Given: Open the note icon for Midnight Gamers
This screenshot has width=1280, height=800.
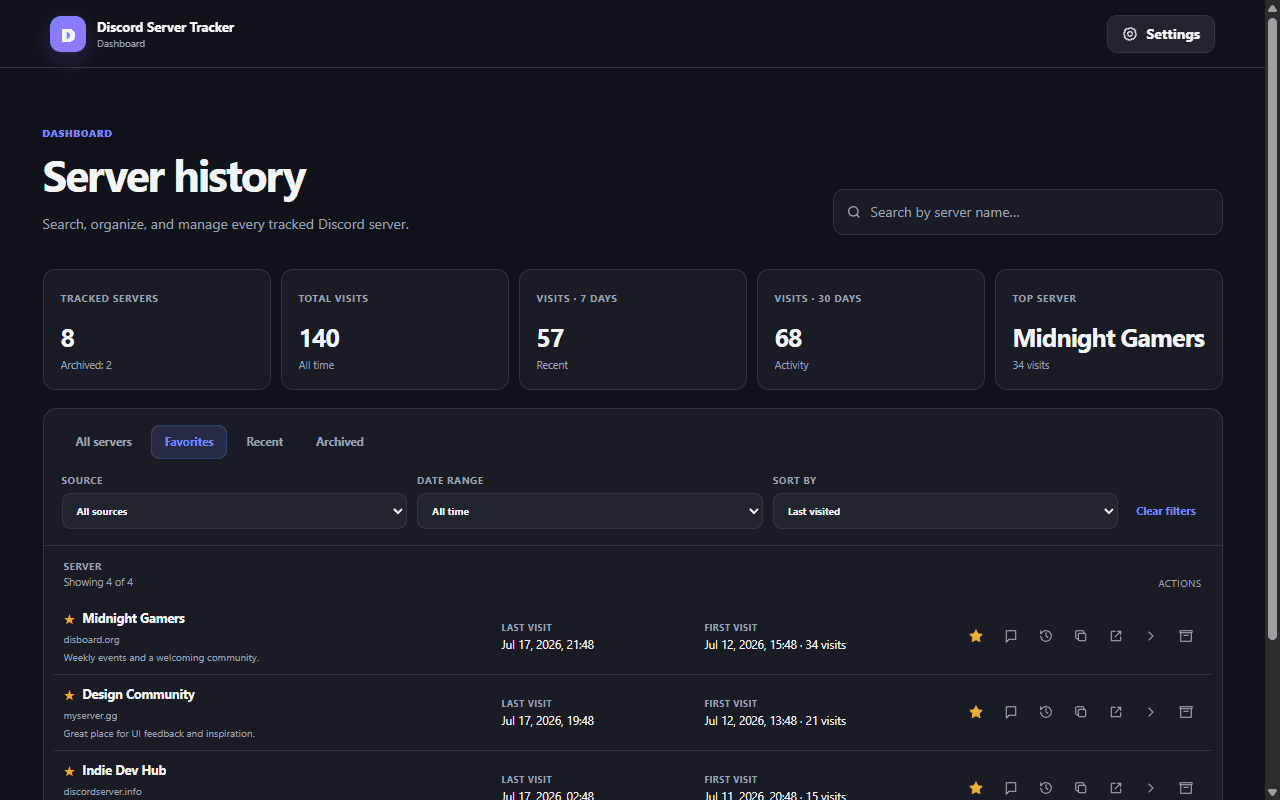Looking at the screenshot, I should (x=1011, y=636).
